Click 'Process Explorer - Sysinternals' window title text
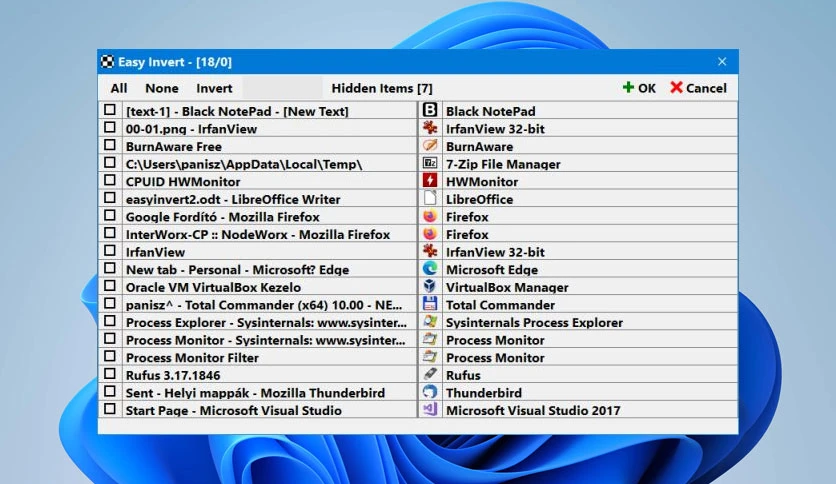Image resolution: width=836 pixels, height=484 pixels. coord(266,322)
